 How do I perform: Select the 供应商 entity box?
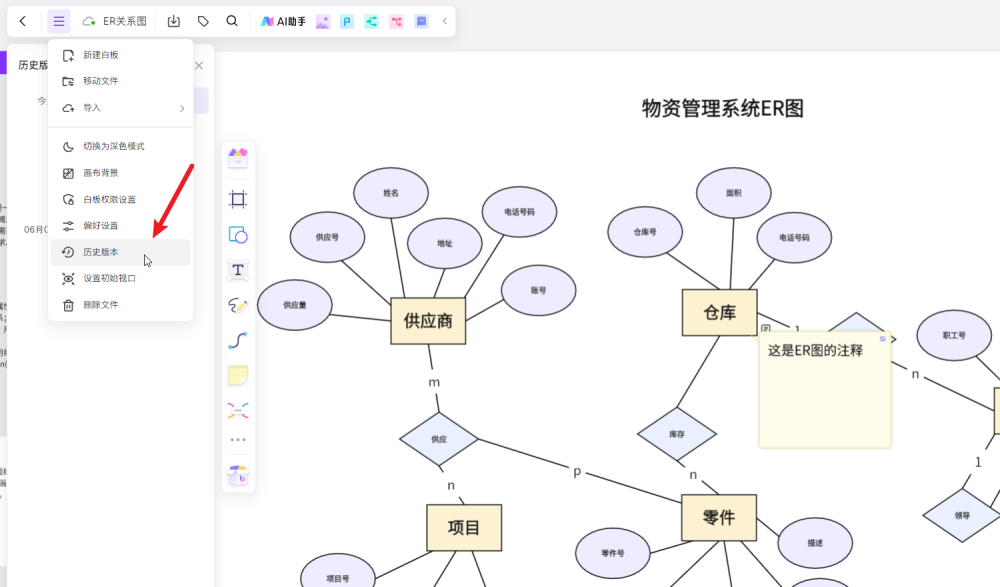pos(428,321)
